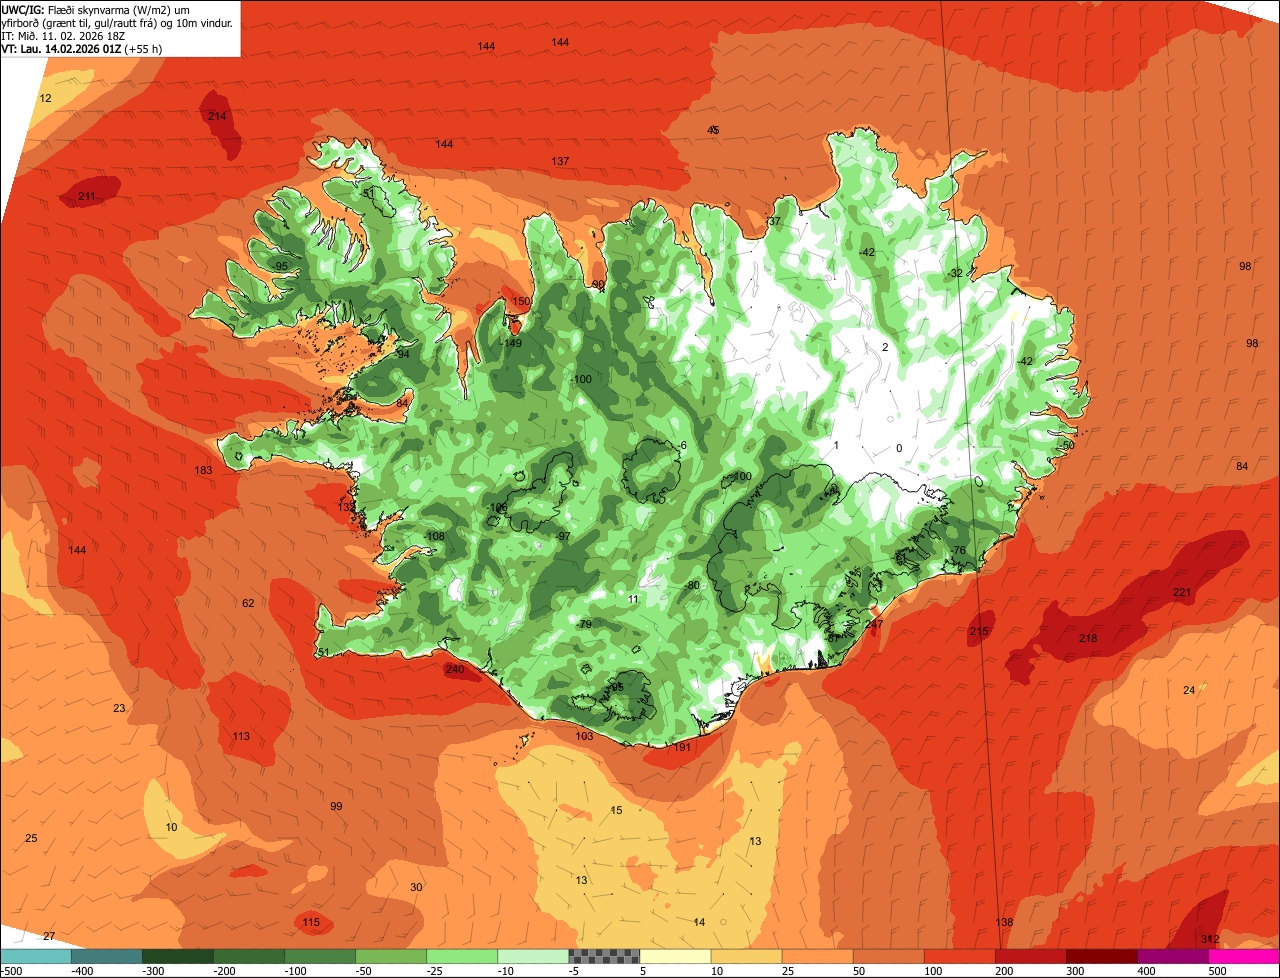
Task: Click the '137' value north of Iceland
Action: click(560, 161)
